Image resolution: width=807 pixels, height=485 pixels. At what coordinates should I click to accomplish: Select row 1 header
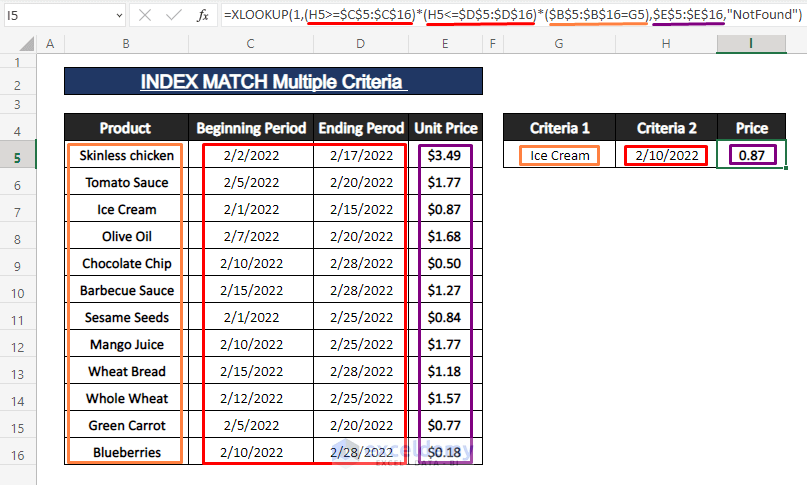(17, 62)
